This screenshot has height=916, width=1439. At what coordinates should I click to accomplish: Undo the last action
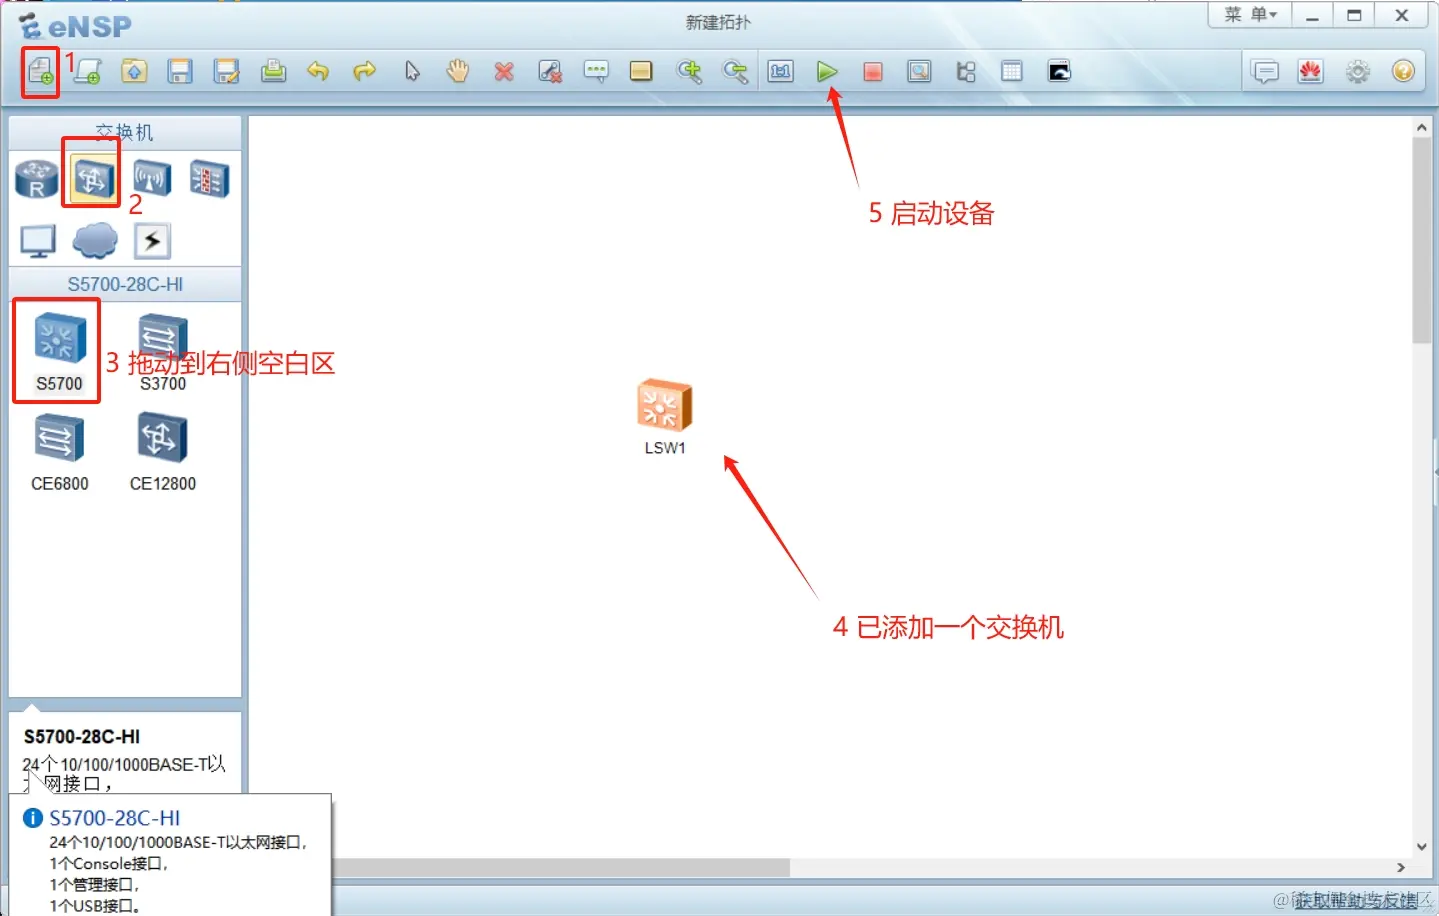pyautogui.click(x=318, y=71)
